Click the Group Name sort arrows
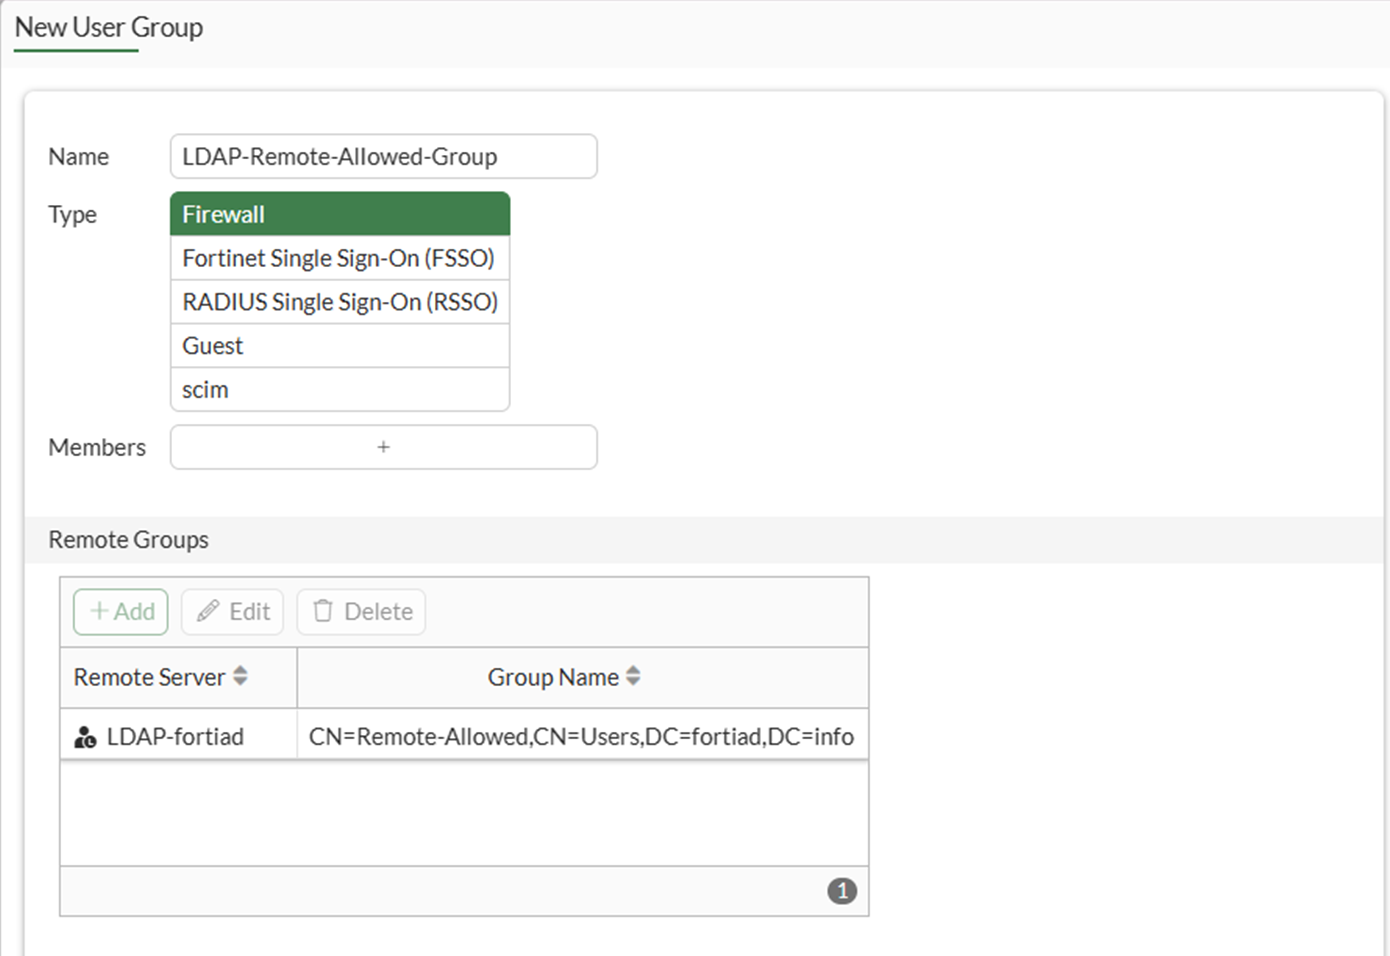The width and height of the screenshot is (1390, 956). [x=633, y=677]
